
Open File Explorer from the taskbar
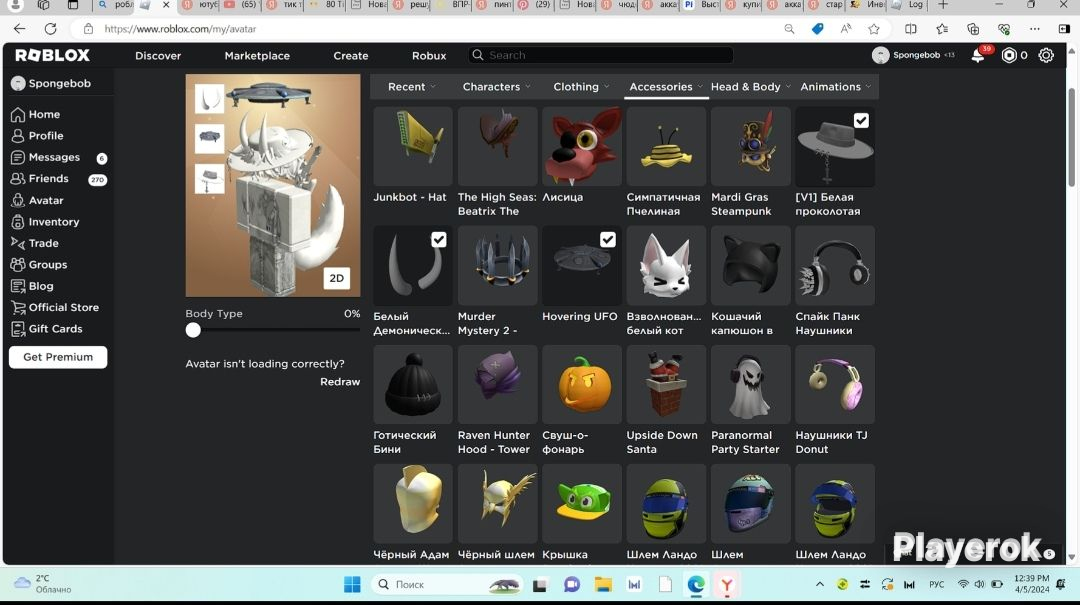pyautogui.click(x=603, y=584)
